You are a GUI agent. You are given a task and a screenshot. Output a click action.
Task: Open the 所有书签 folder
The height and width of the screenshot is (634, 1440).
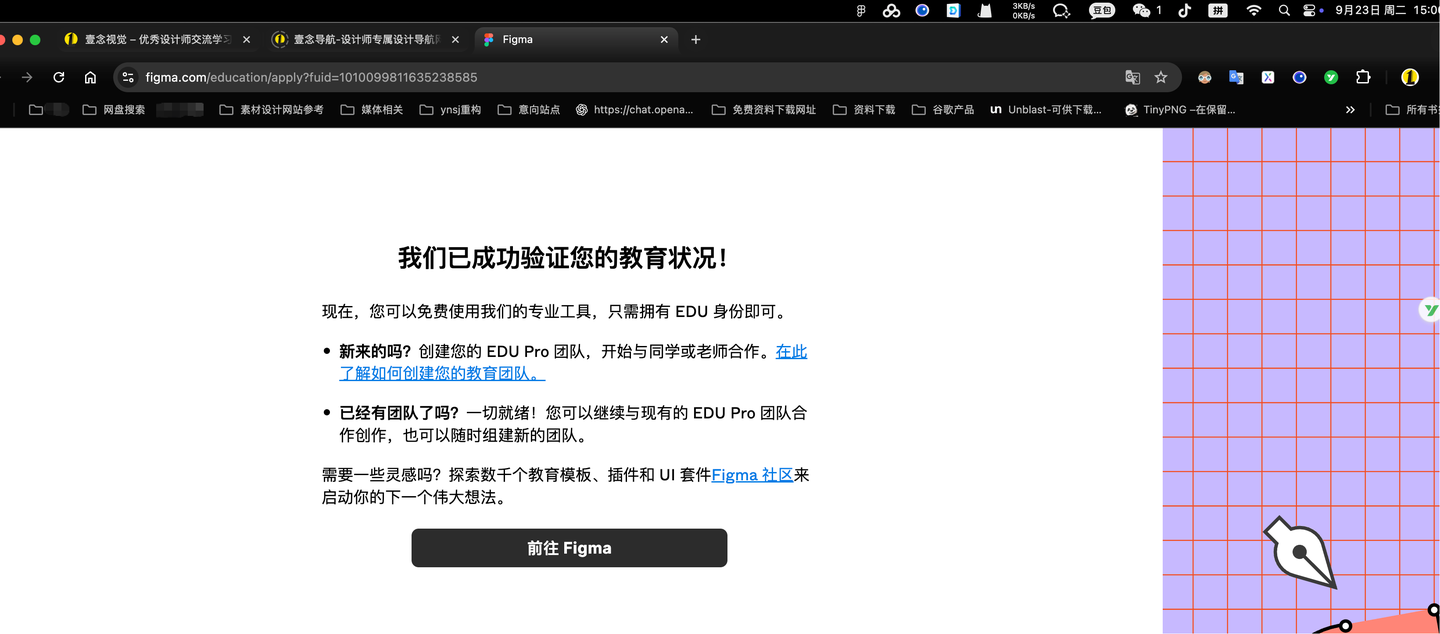tap(1412, 110)
